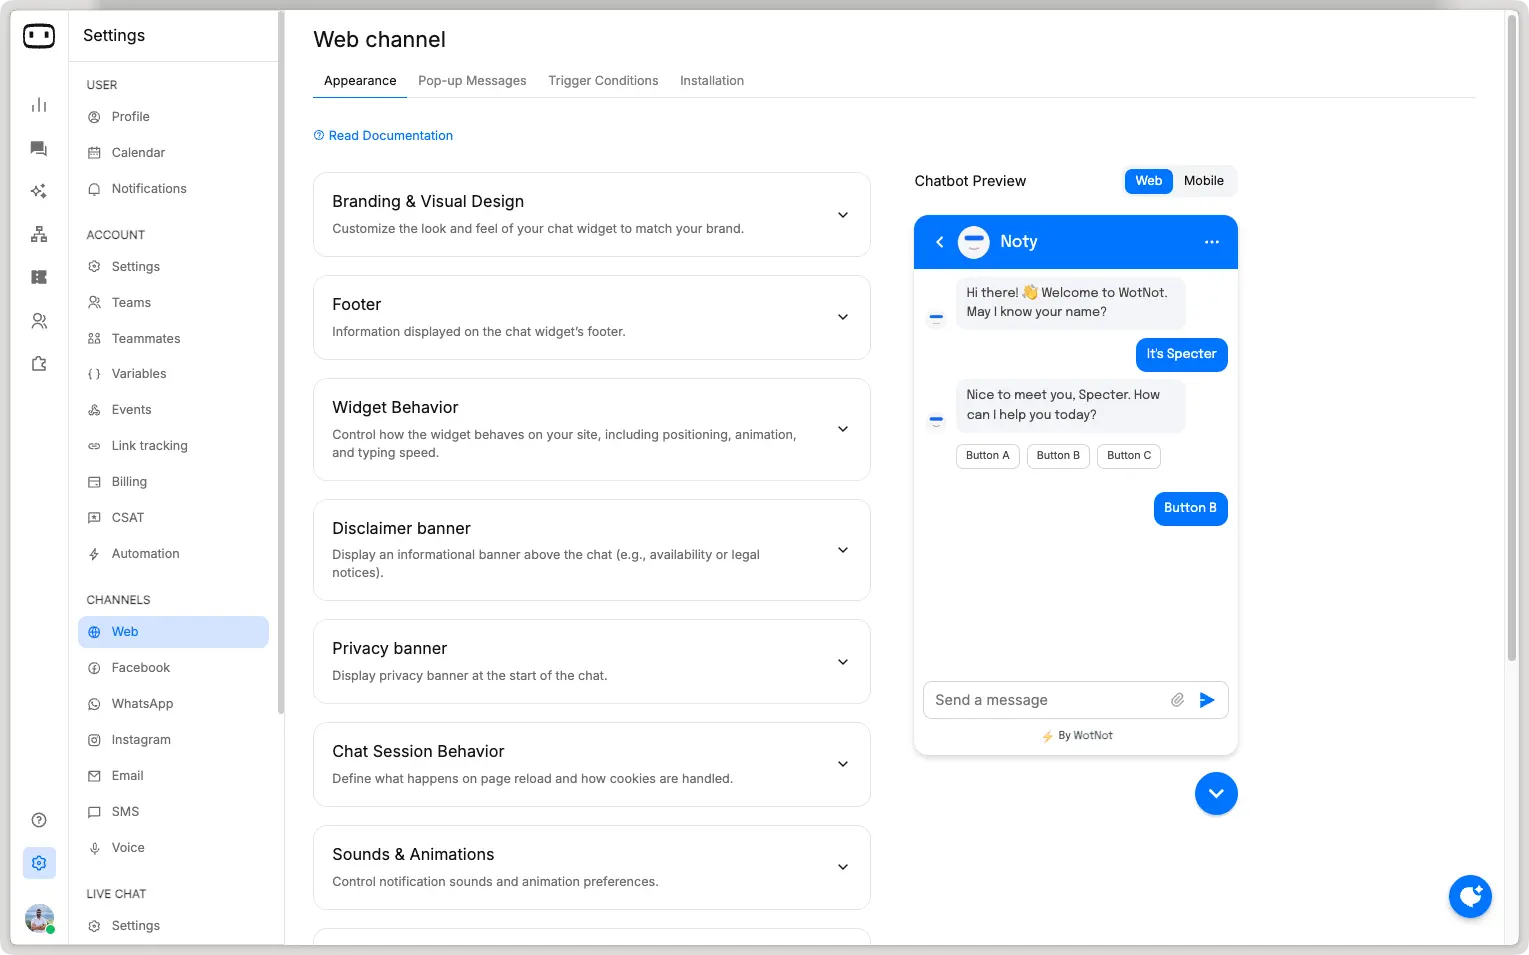
Task: Select the Web preview toggle
Action: click(x=1148, y=181)
